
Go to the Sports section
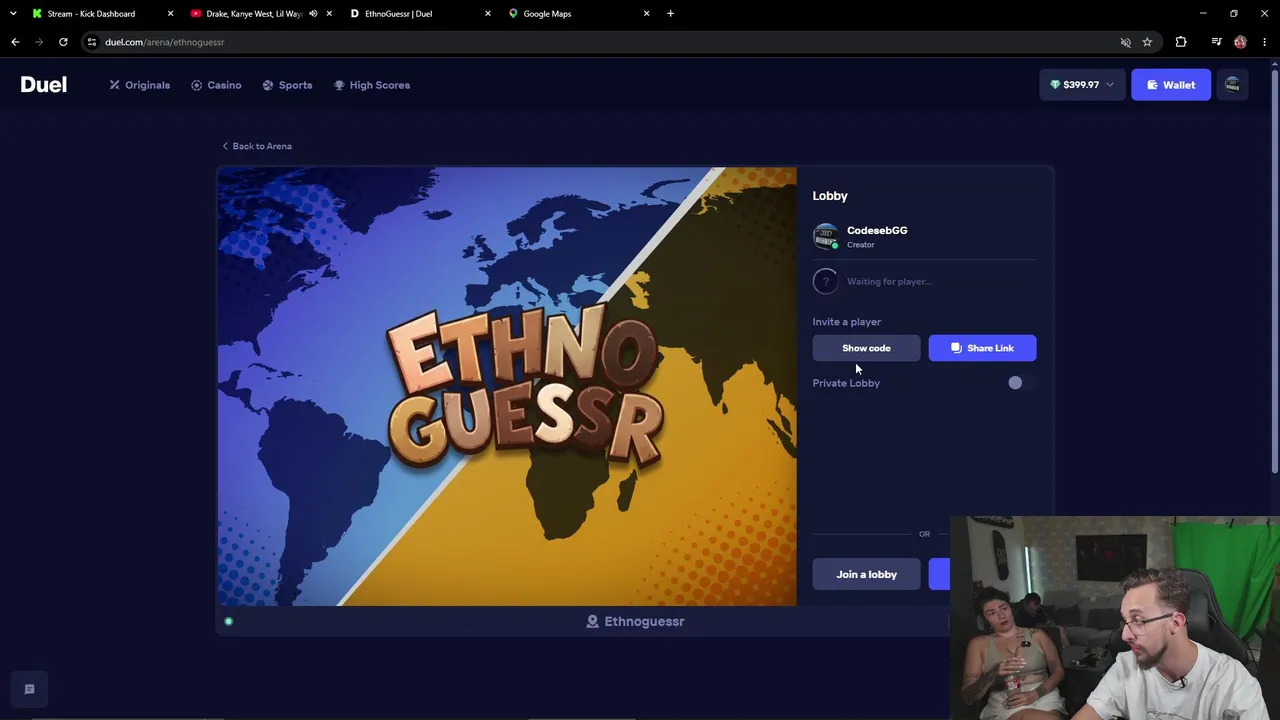[x=287, y=85]
